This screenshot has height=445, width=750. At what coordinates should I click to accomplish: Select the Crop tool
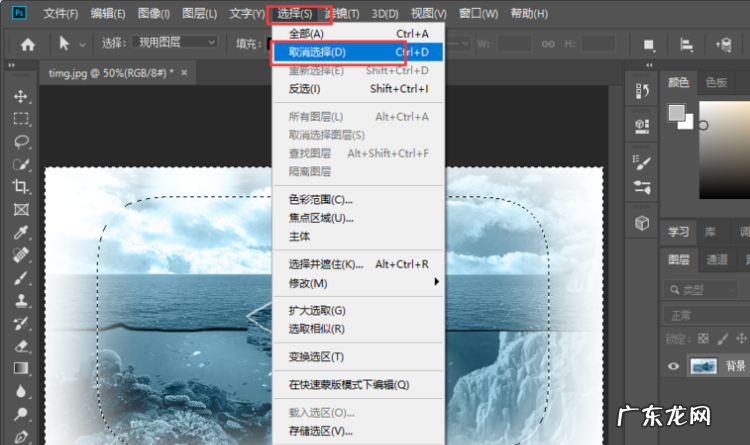21,187
